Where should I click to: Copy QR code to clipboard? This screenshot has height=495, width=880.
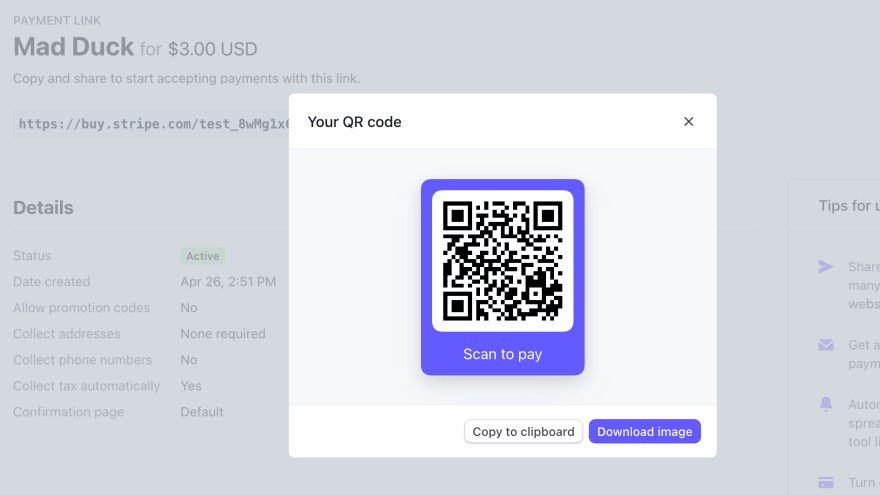[523, 431]
